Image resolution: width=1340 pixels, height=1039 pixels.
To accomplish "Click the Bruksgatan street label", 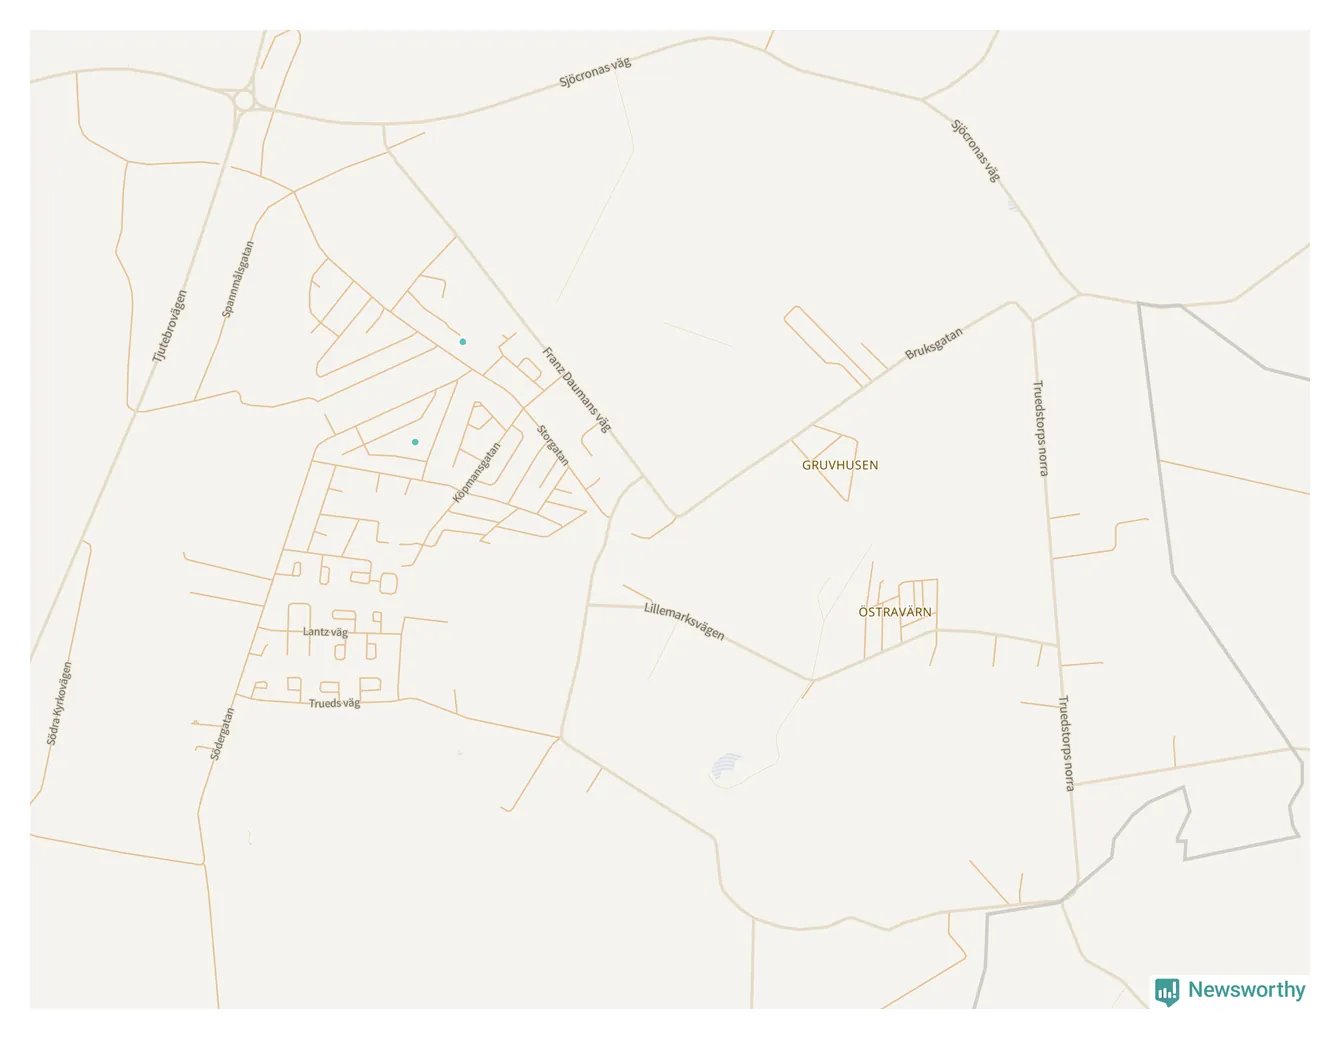I will 934,343.
